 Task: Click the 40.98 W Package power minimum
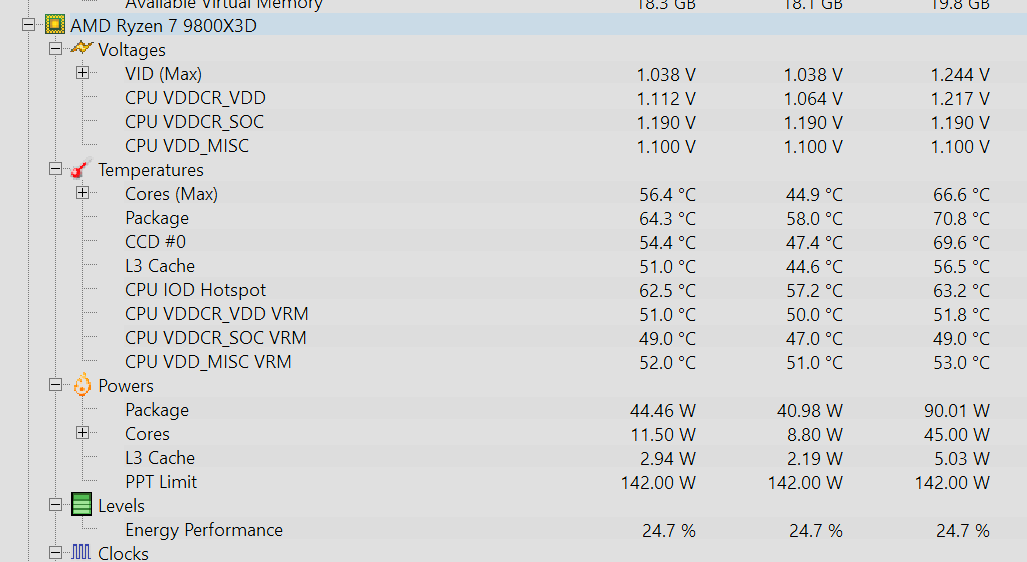click(x=810, y=411)
